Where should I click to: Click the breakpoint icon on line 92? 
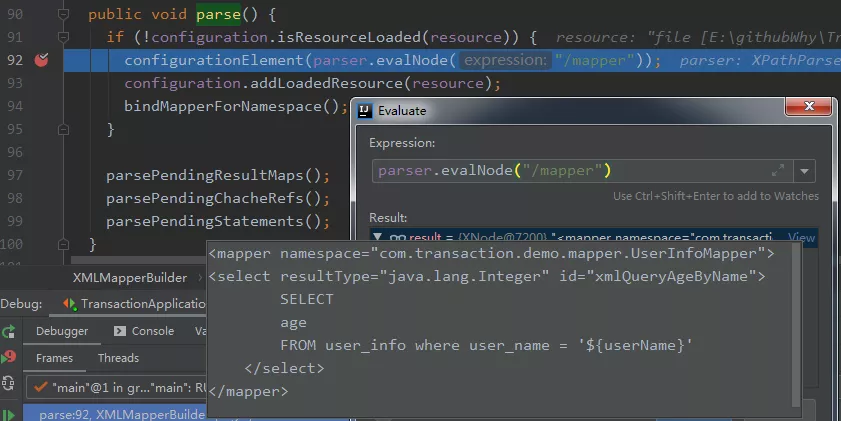click(41, 60)
